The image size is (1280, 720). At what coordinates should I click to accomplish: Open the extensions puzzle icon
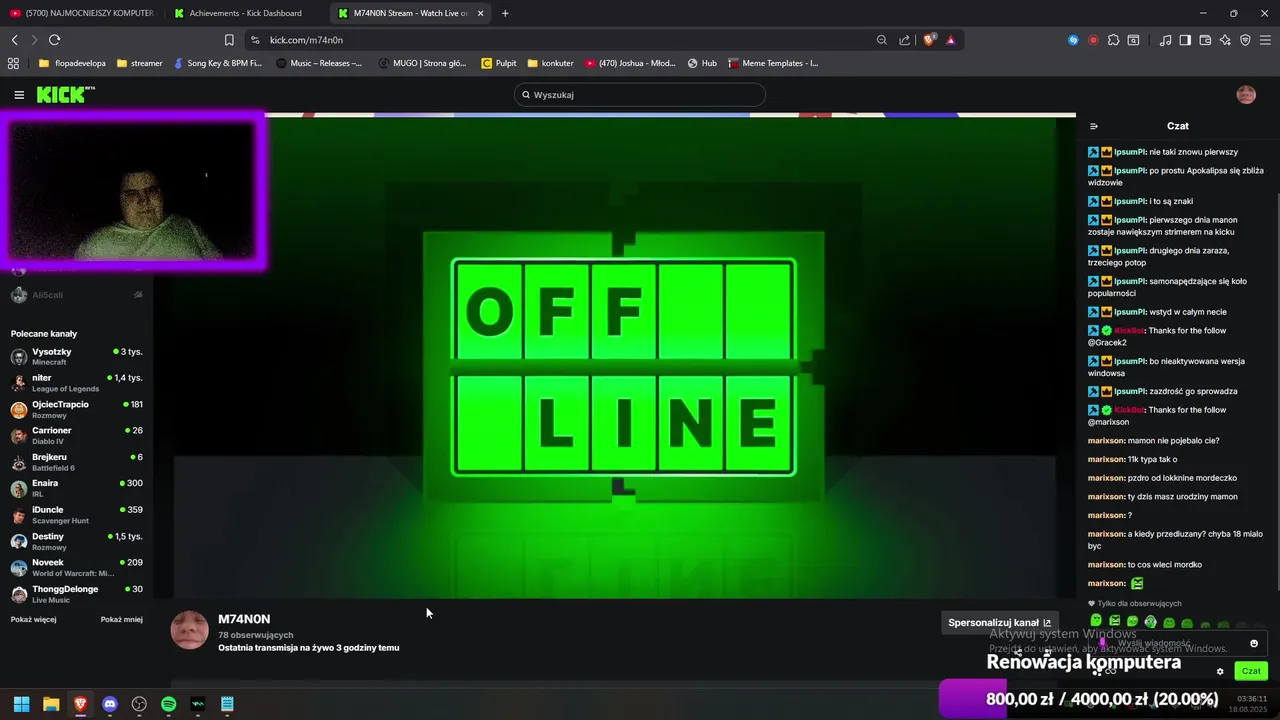coord(1113,40)
